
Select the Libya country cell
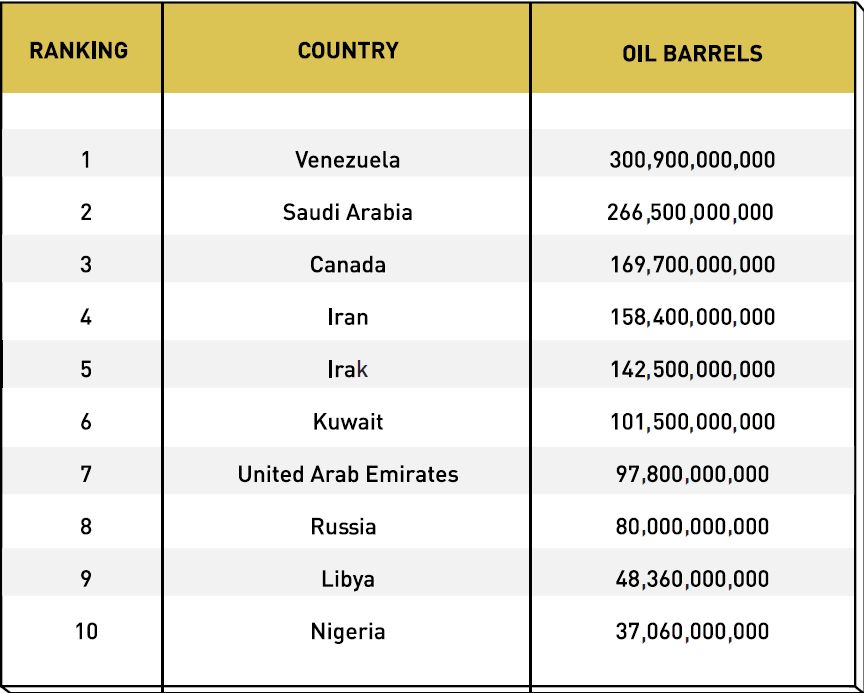click(x=348, y=579)
